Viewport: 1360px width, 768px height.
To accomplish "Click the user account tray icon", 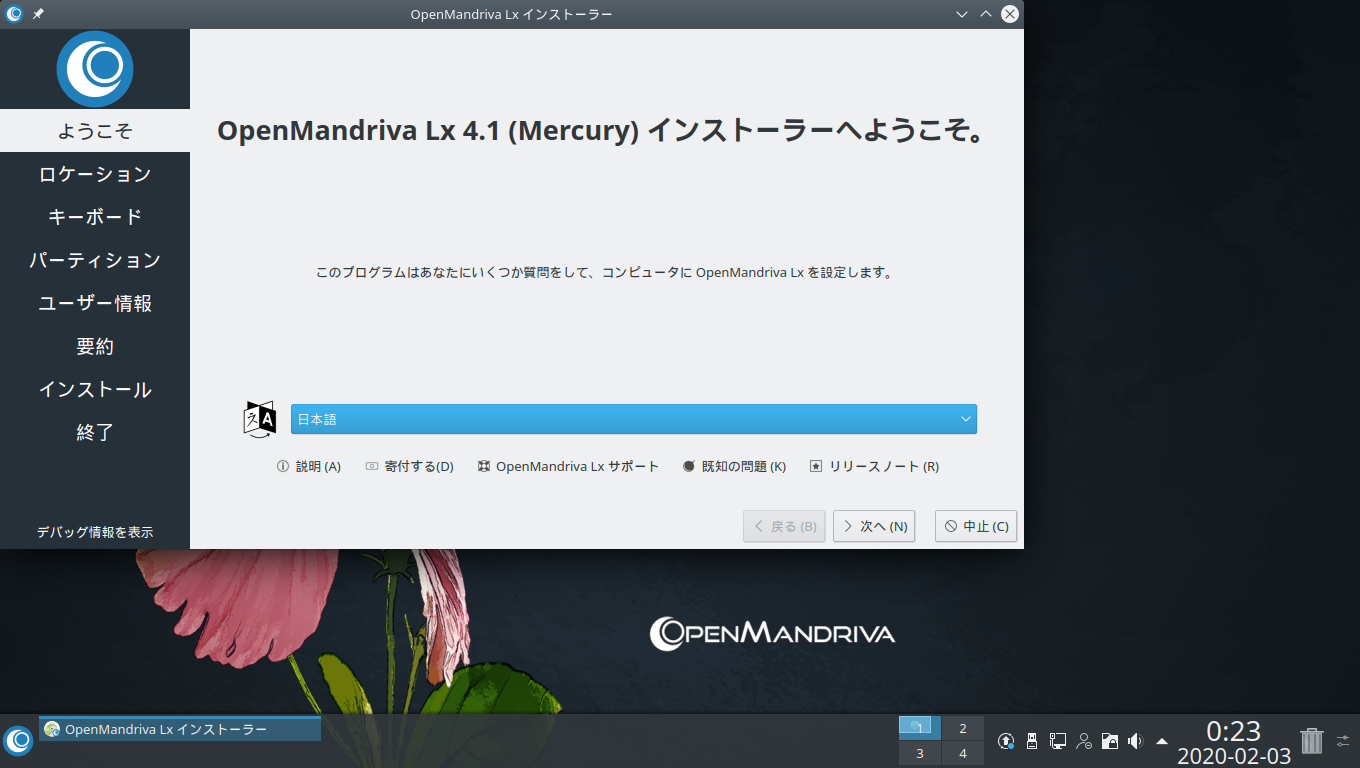I will click(1084, 741).
